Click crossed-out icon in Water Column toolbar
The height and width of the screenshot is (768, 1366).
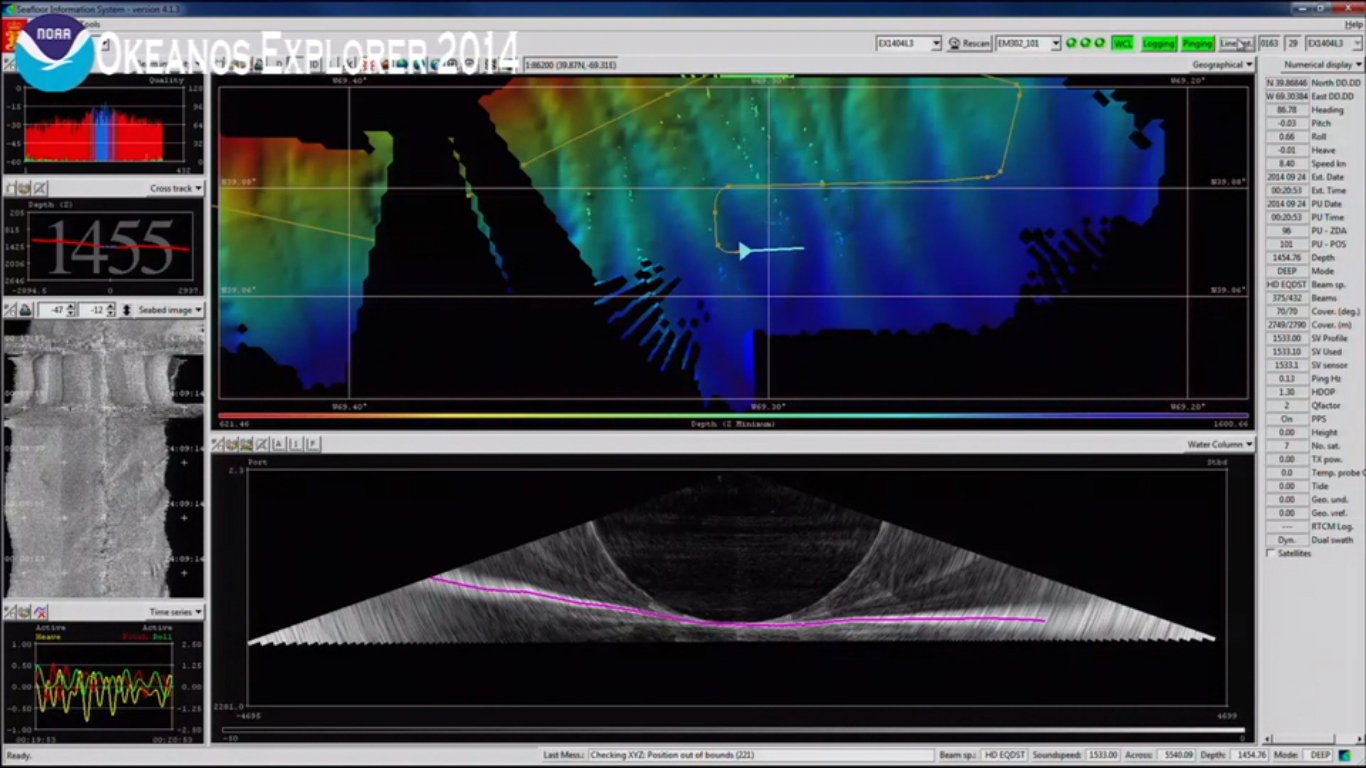(262, 444)
